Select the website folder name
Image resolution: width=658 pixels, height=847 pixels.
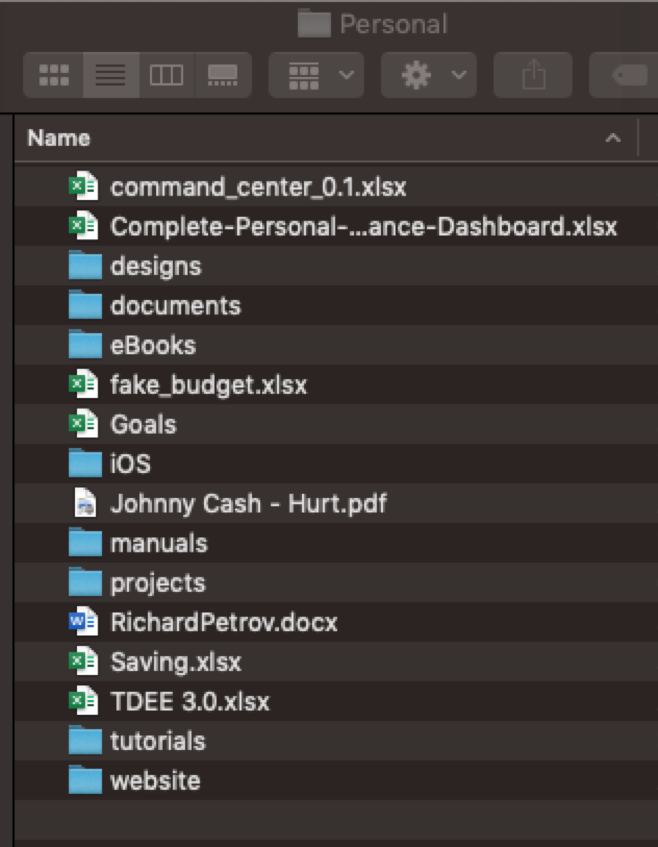[x=155, y=780]
